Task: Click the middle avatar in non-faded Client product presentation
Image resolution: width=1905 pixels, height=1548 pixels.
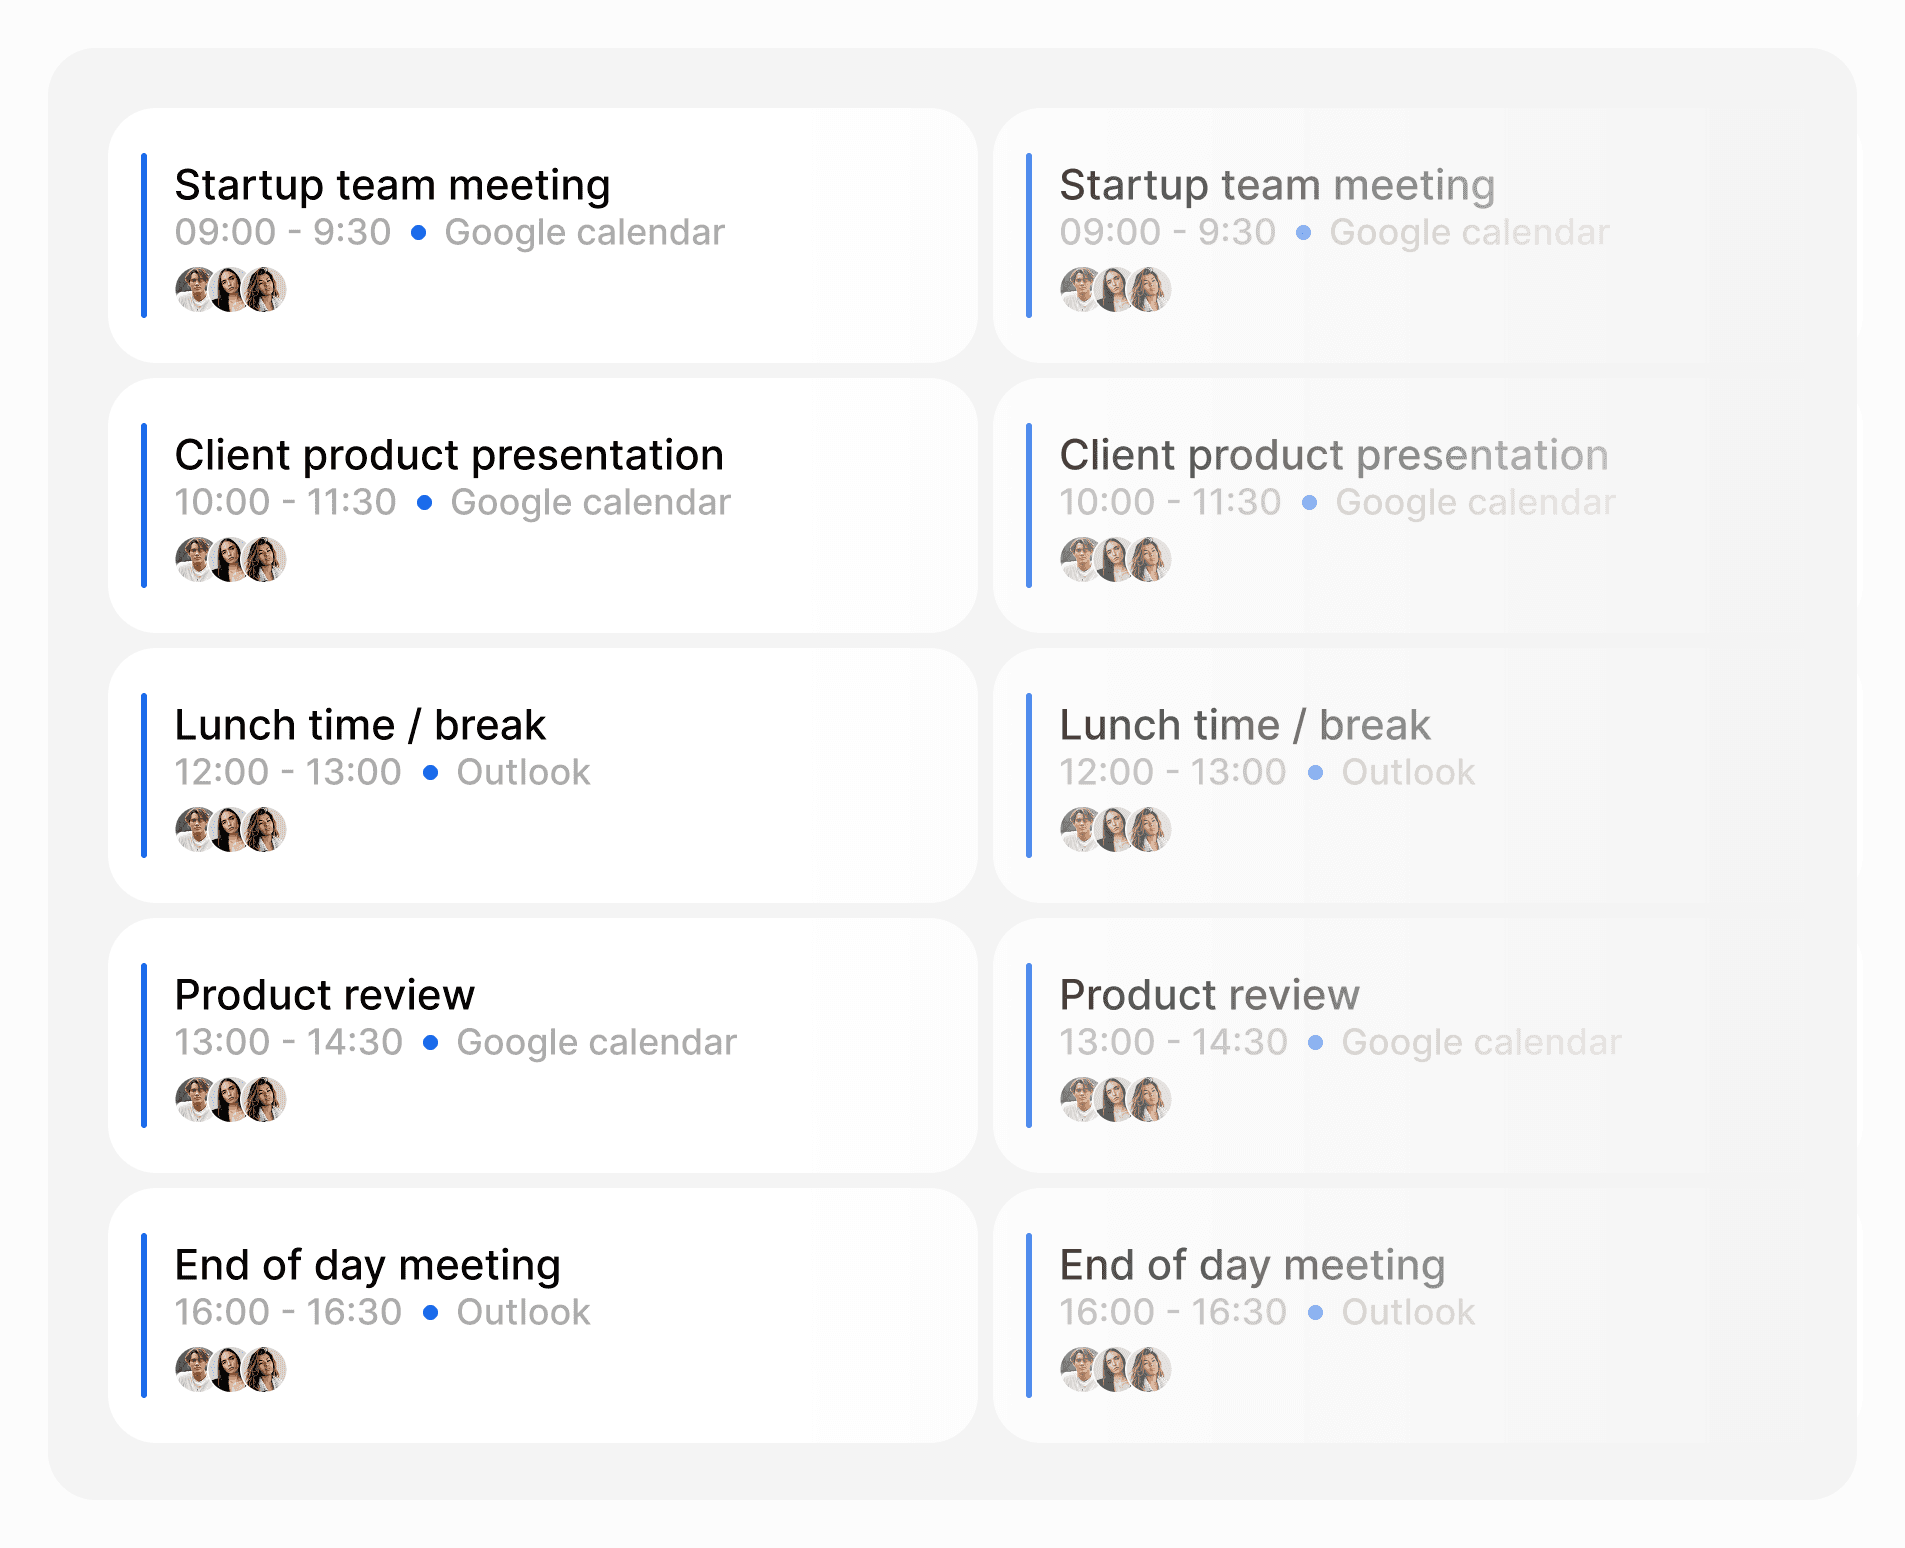Action: [231, 560]
